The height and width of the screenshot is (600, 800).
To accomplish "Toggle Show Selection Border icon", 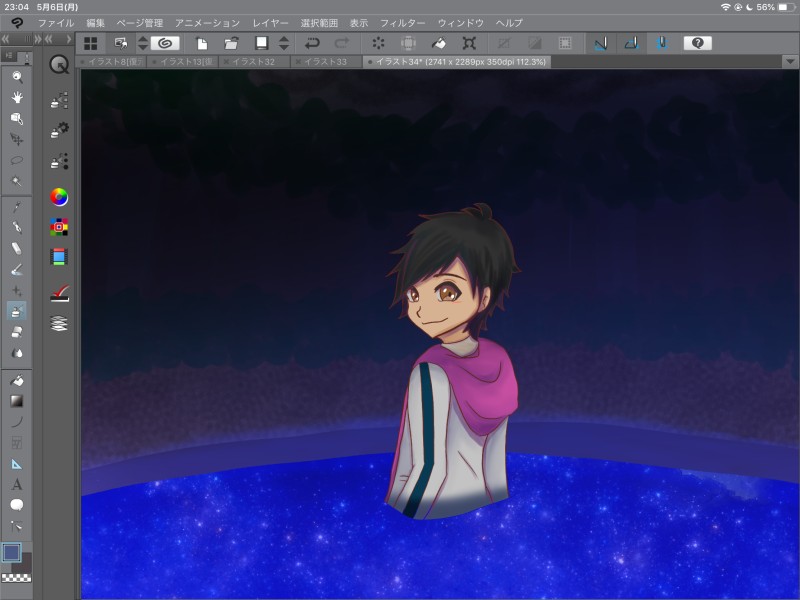I will click(x=565, y=43).
